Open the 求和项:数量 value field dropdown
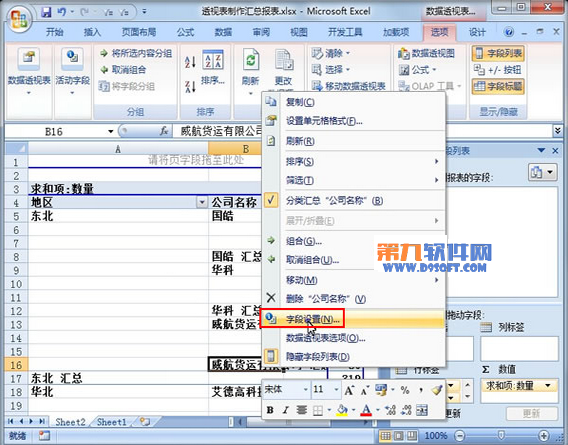 click(x=548, y=386)
